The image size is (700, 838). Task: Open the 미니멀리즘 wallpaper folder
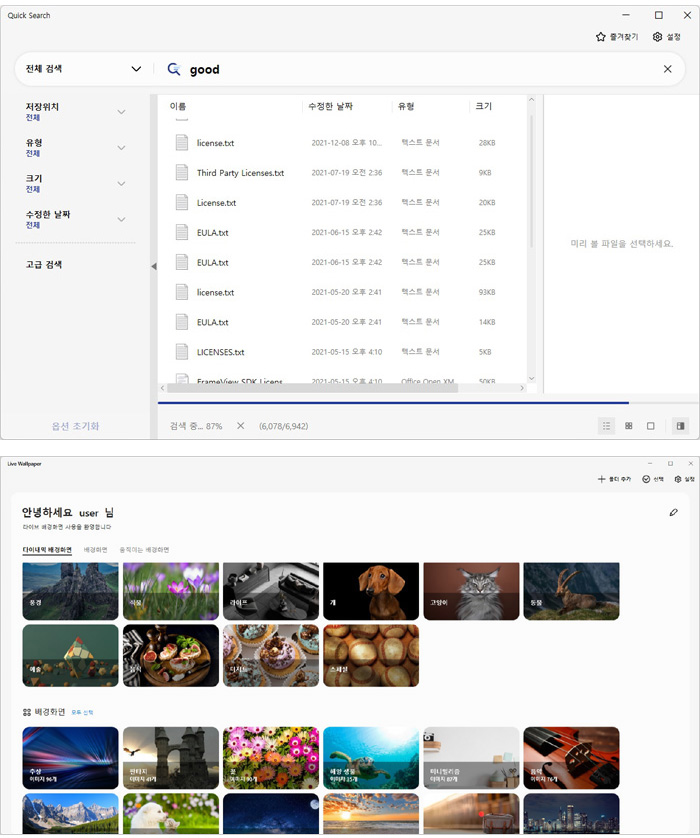[x=471, y=758]
